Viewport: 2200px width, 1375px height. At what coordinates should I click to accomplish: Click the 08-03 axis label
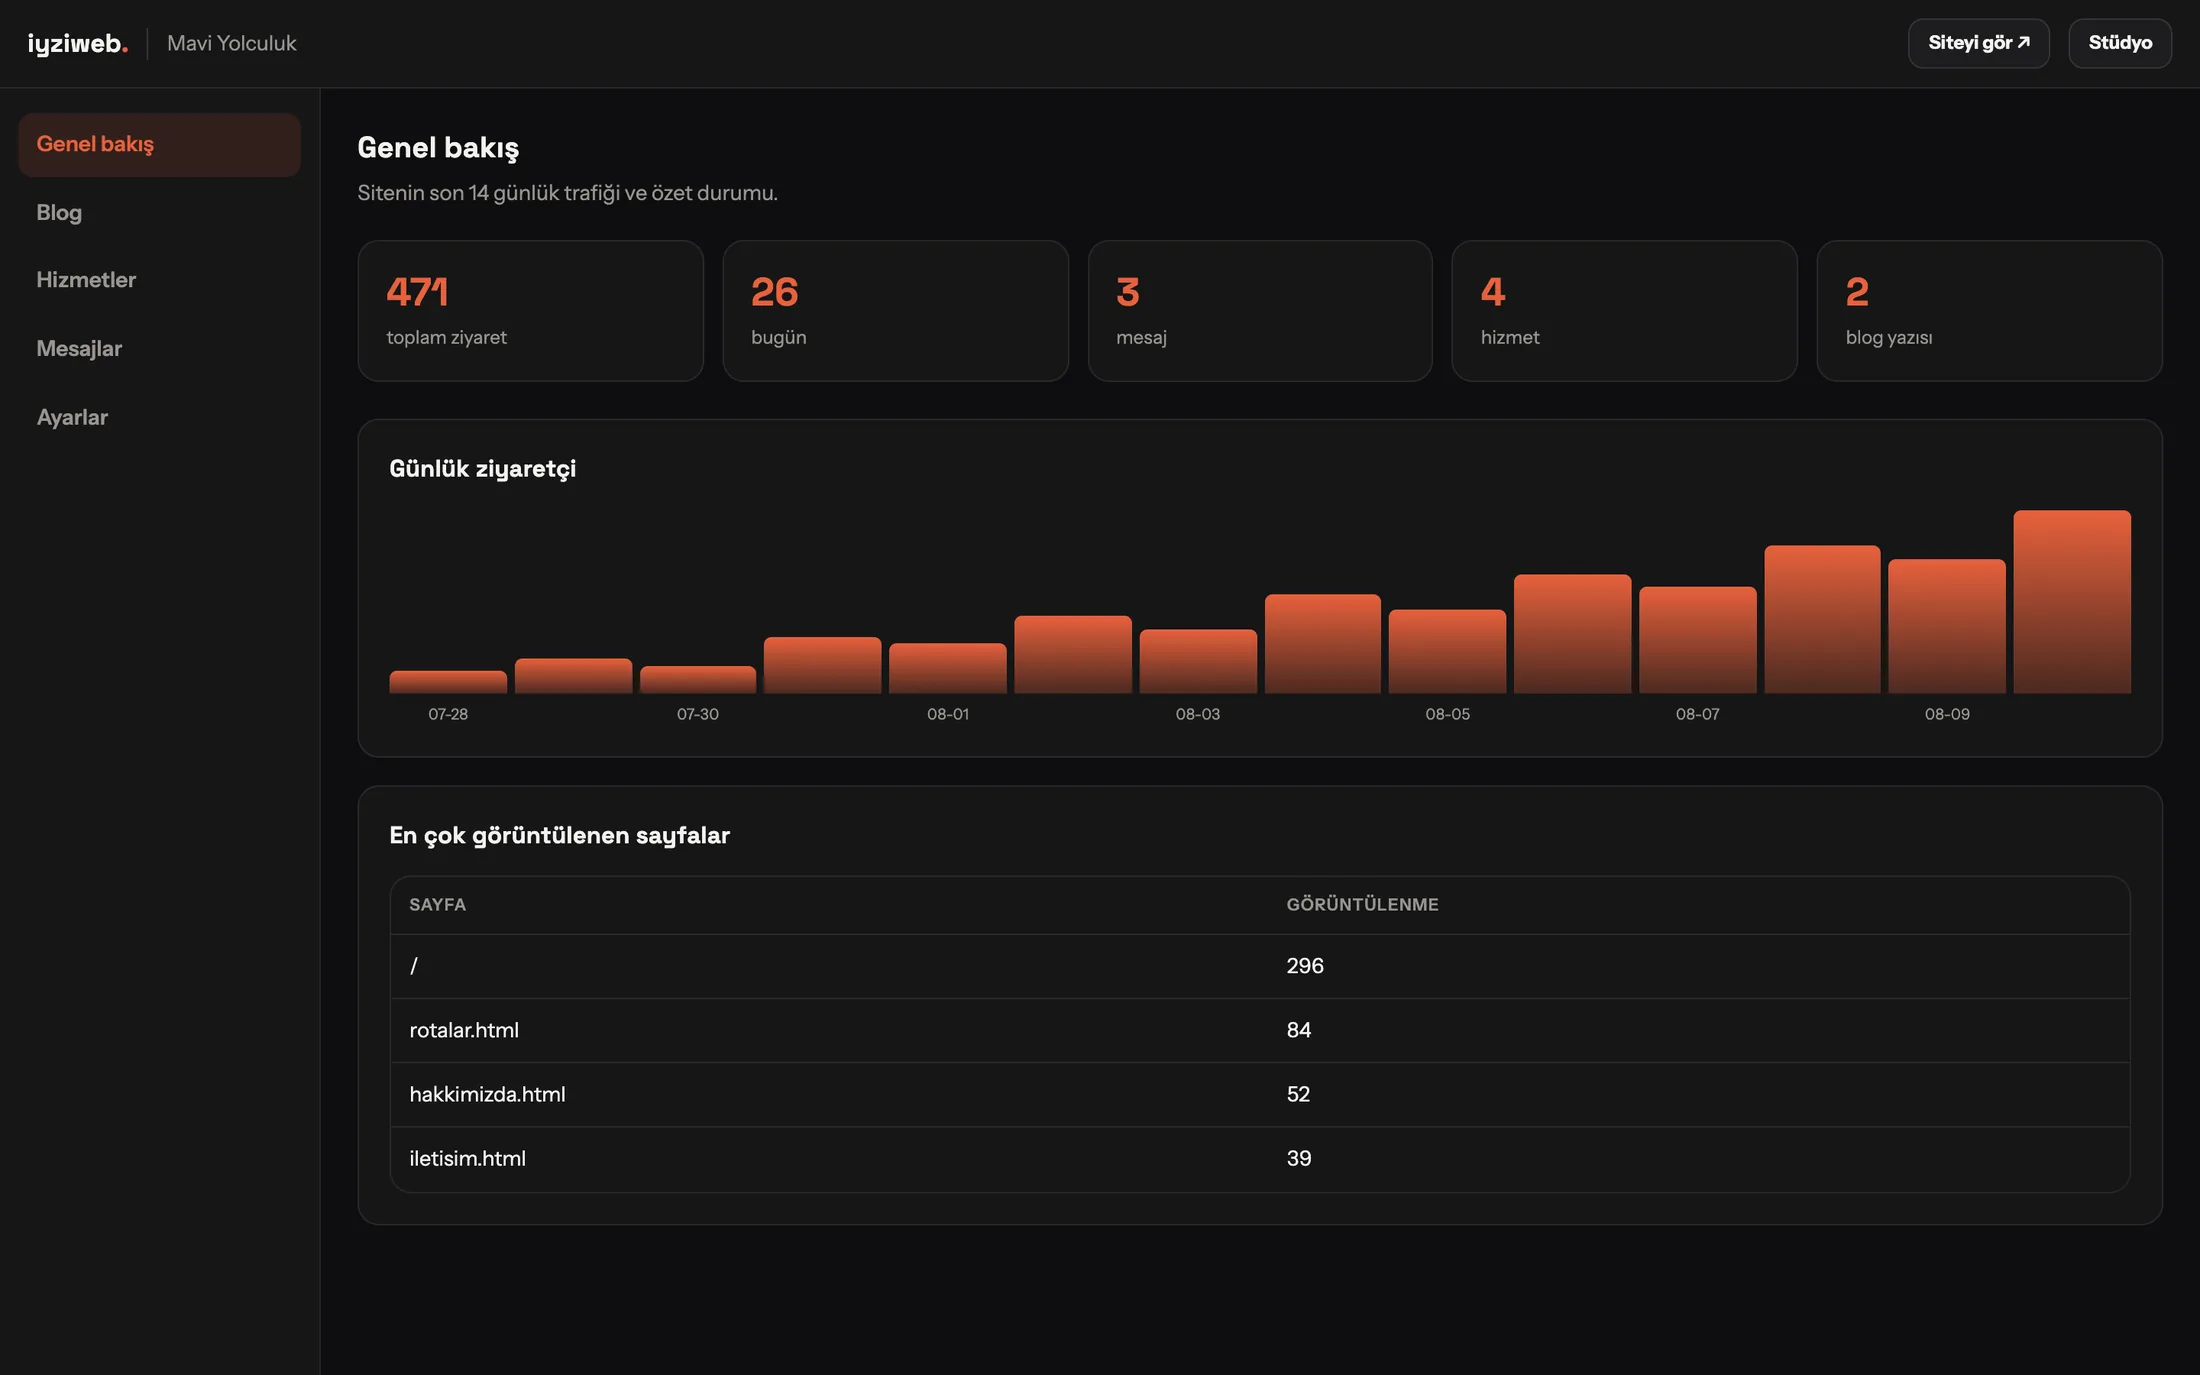[x=1197, y=714]
